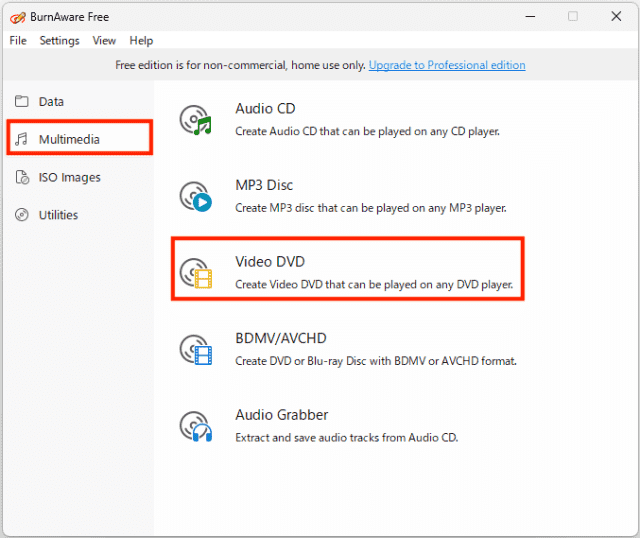The height and width of the screenshot is (538, 640).
Task: Open the BDMV/AVCHD title
Action: [x=281, y=338]
